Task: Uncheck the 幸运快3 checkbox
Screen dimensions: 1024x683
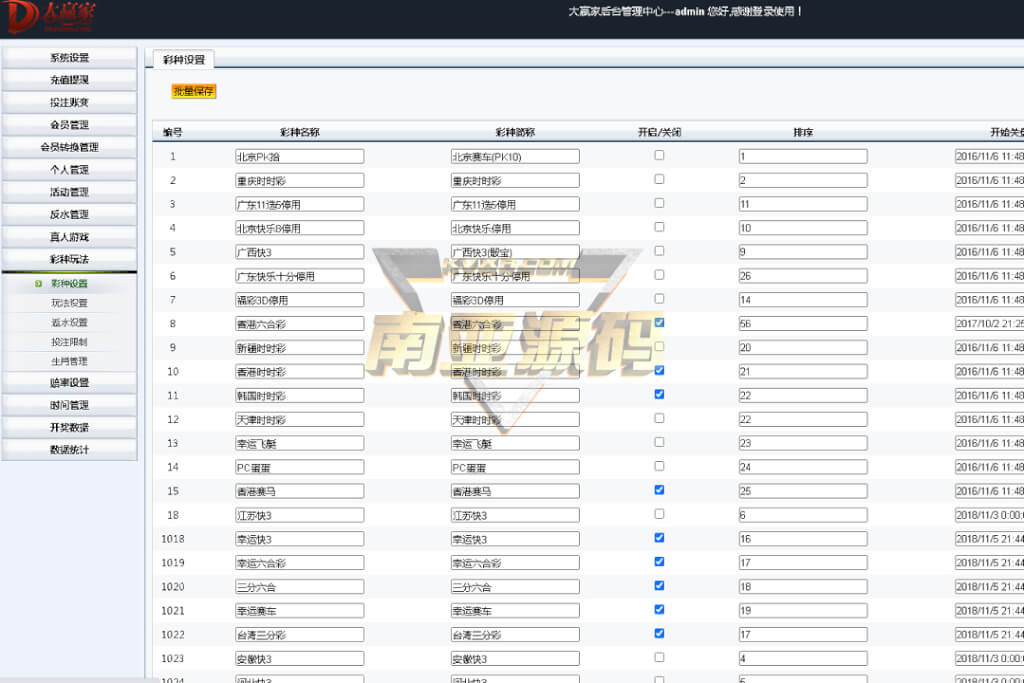Action: point(659,537)
